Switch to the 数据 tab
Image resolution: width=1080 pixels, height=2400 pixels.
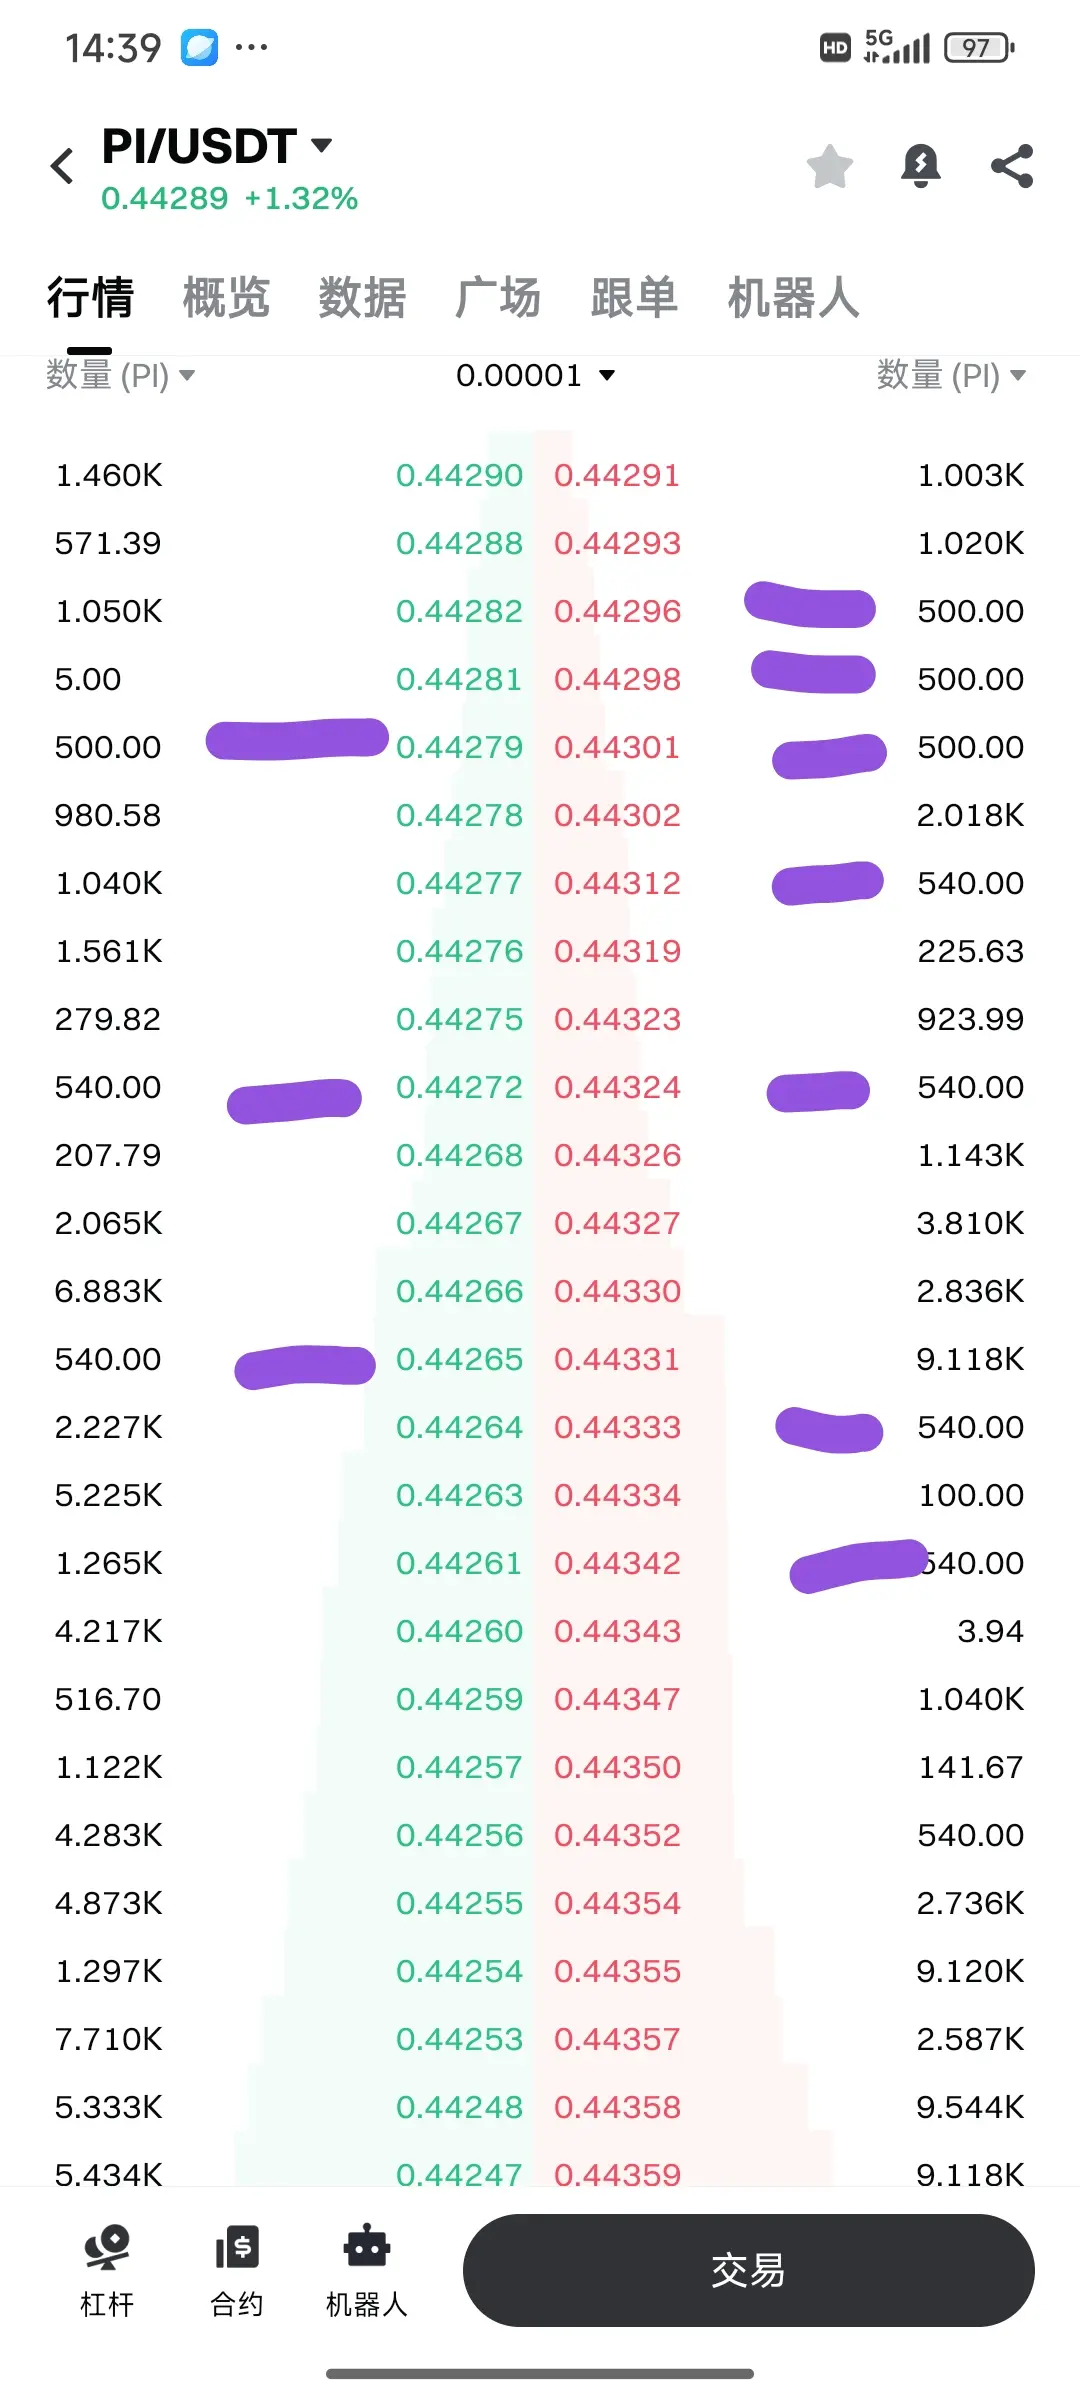click(362, 298)
